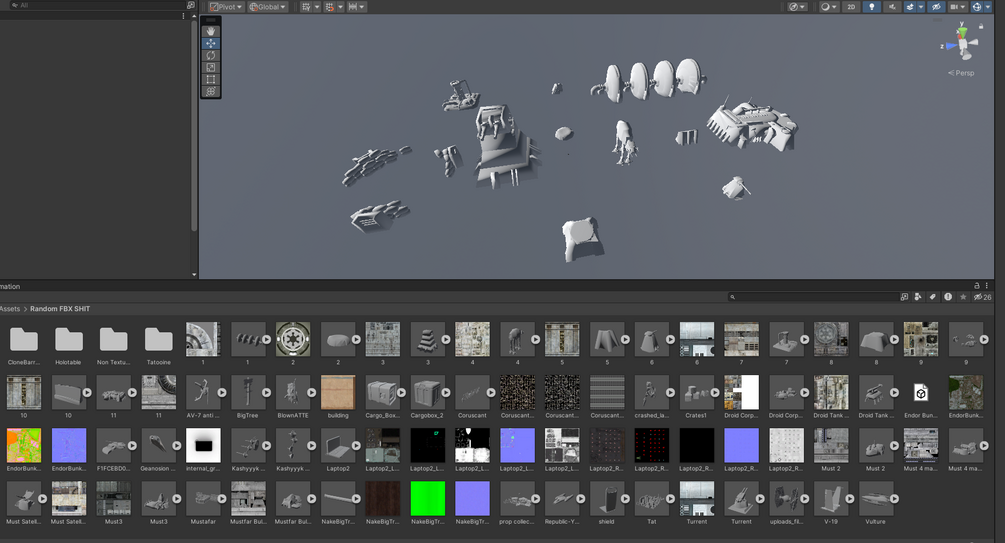Toggle grid visibility icon in Scene toolbar
1005x543 pixels.
tap(306, 7)
